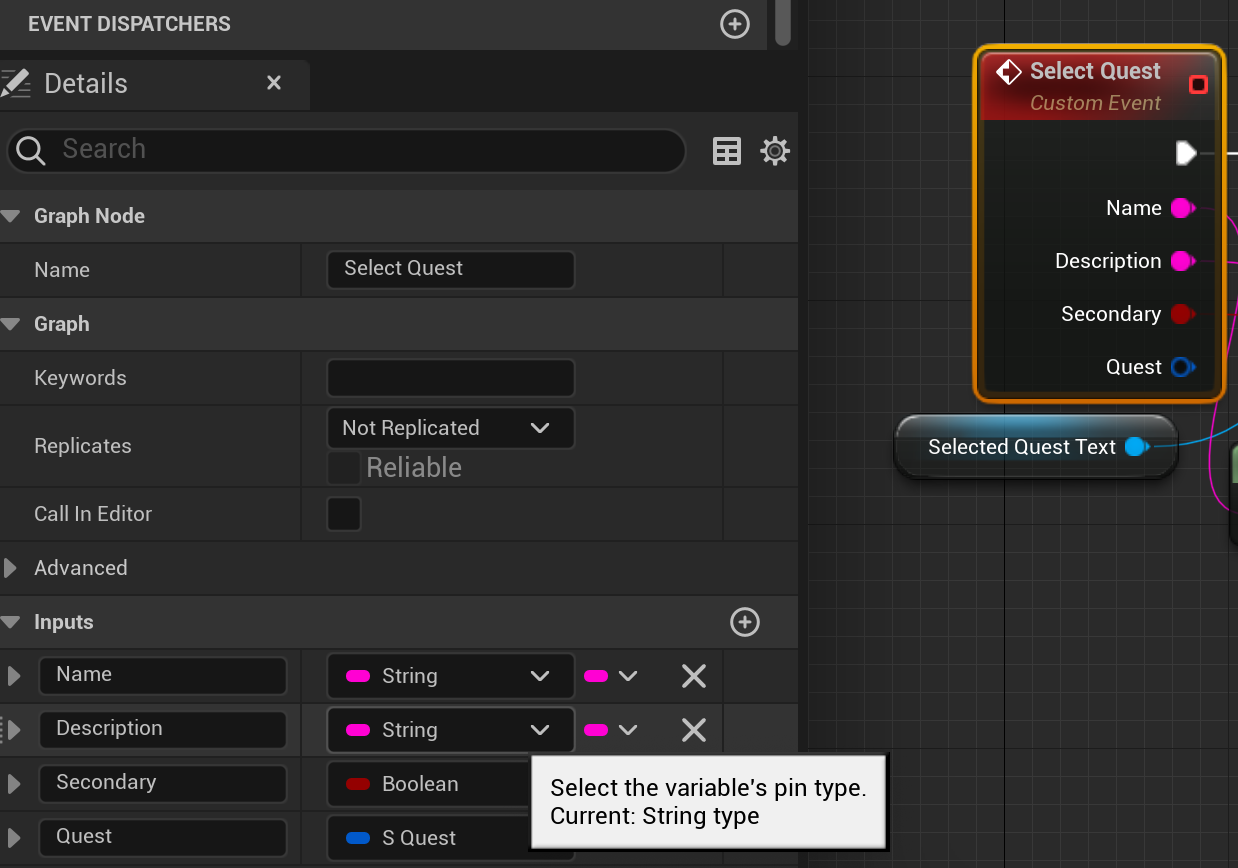1238x868 pixels.
Task: Open container type selector for Name
Action: tap(611, 676)
